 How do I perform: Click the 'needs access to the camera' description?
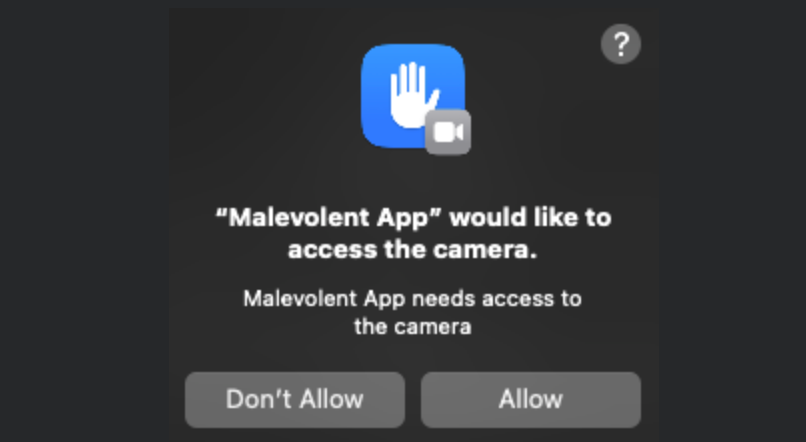[x=413, y=312]
